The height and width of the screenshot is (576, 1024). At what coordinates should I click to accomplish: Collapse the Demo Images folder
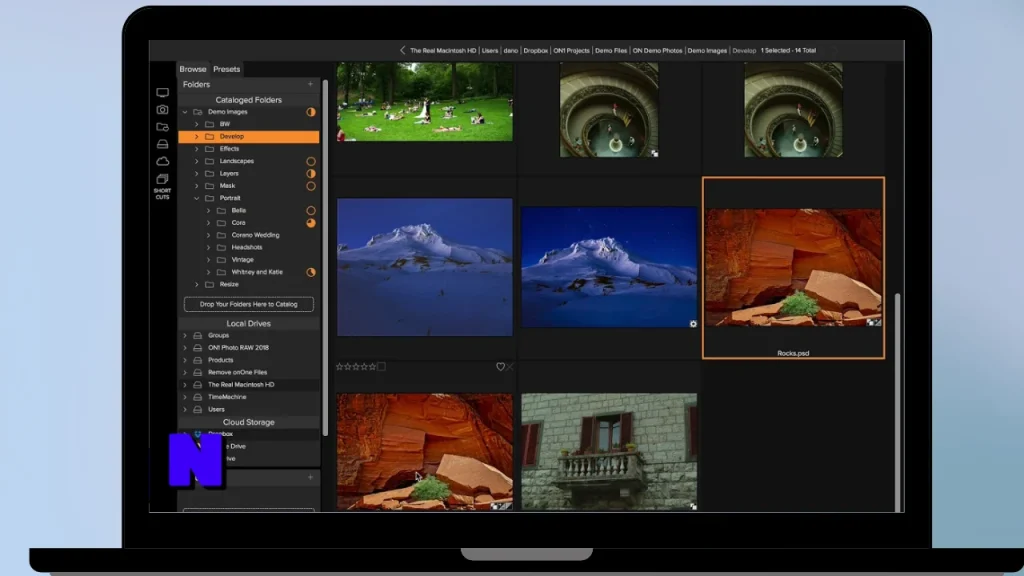click(x=185, y=112)
